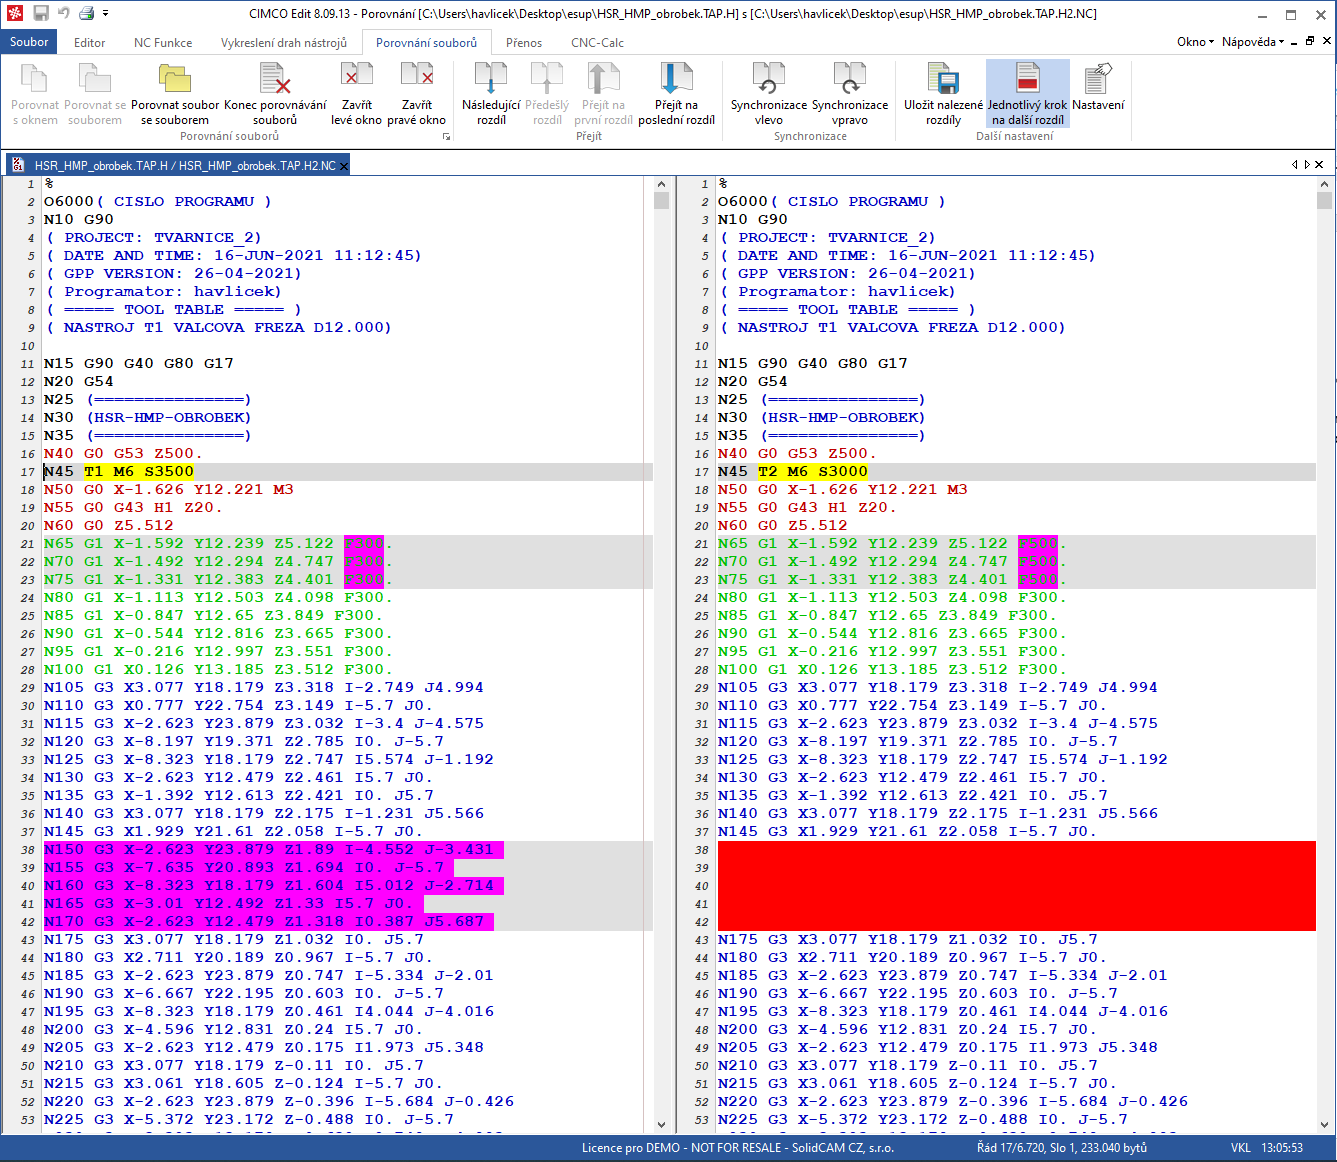The width and height of the screenshot is (1337, 1162).
Task: Click left pane scrollbar down arrow
Action: click(x=661, y=1125)
